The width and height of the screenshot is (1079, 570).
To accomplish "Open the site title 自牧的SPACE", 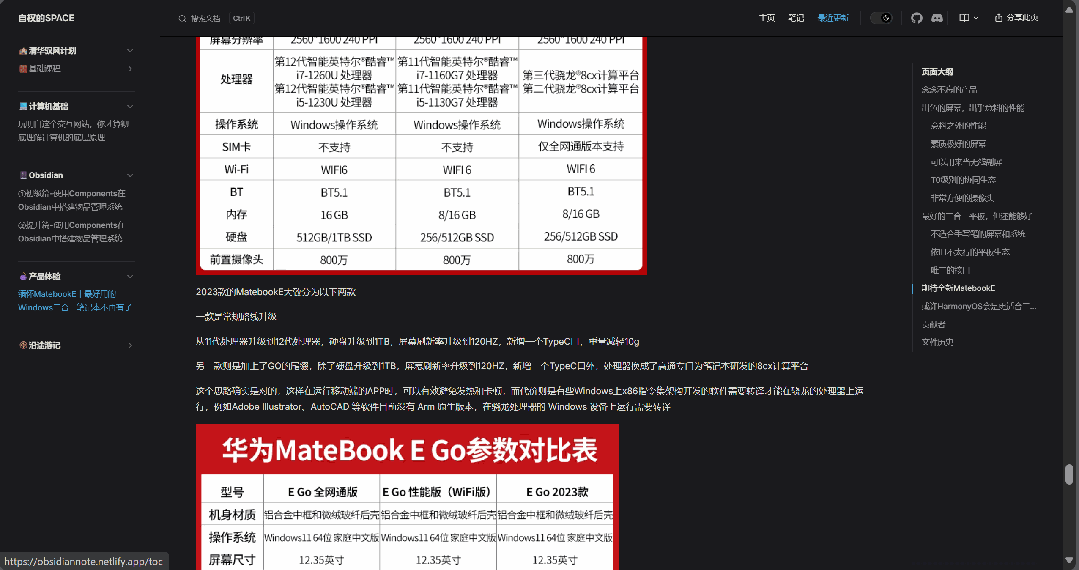I will (46, 18).
